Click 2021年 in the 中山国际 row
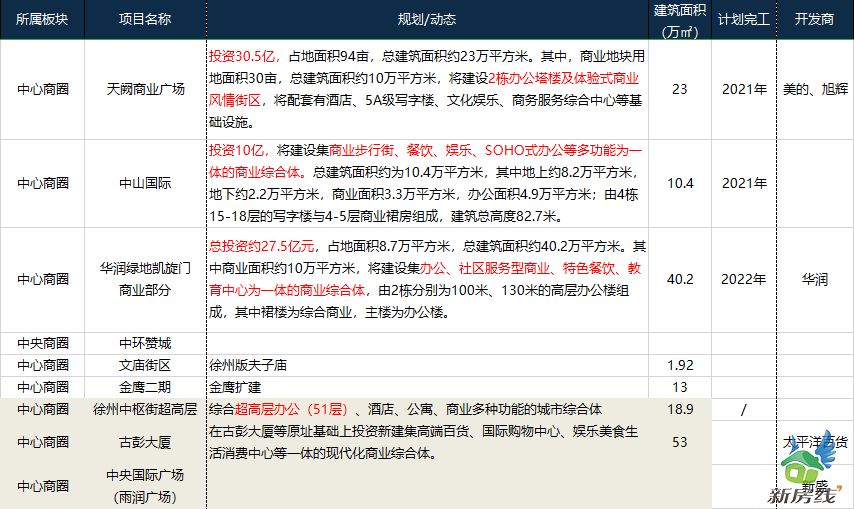The image size is (854, 509). click(x=744, y=183)
